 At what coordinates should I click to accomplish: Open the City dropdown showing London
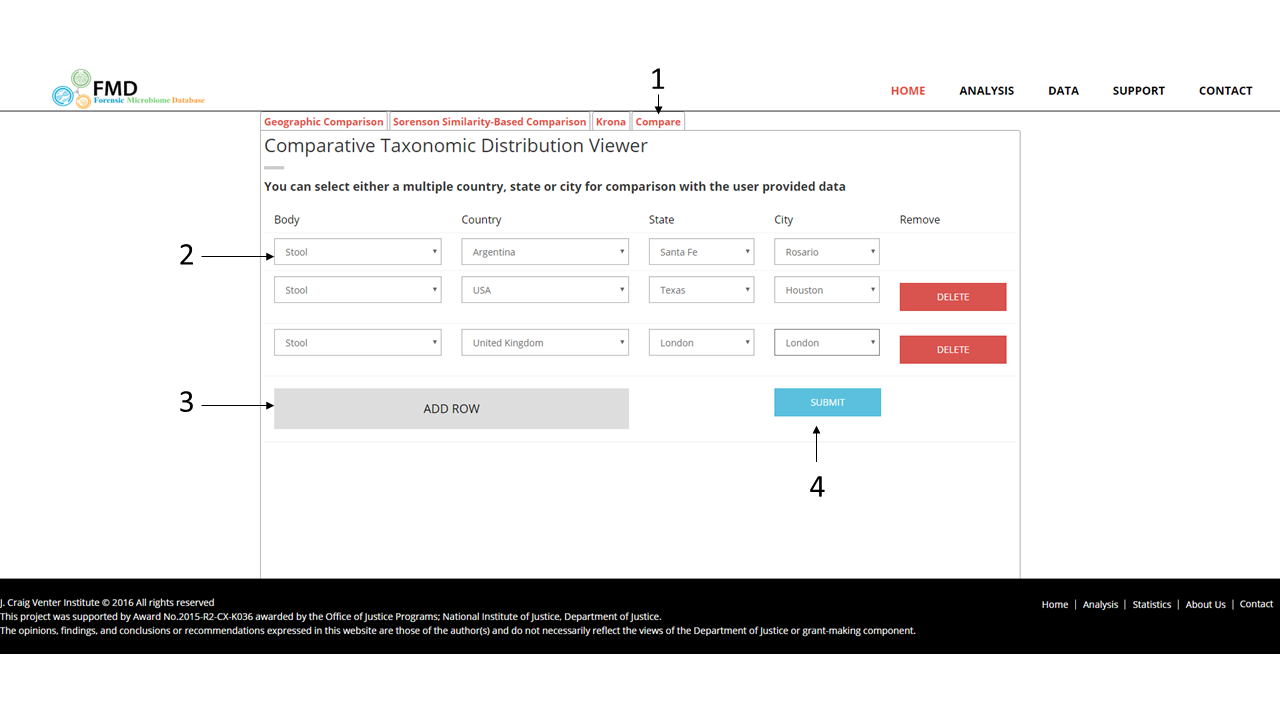point(827,342)
